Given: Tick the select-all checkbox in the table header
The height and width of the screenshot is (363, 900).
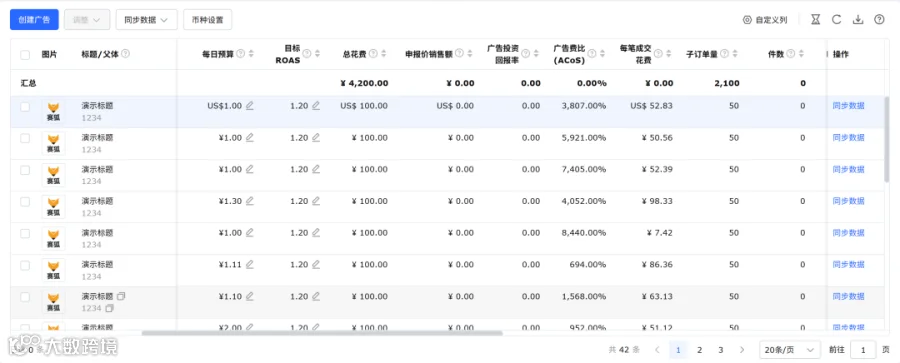Looking at the screenshot, I should pos(25,55).
